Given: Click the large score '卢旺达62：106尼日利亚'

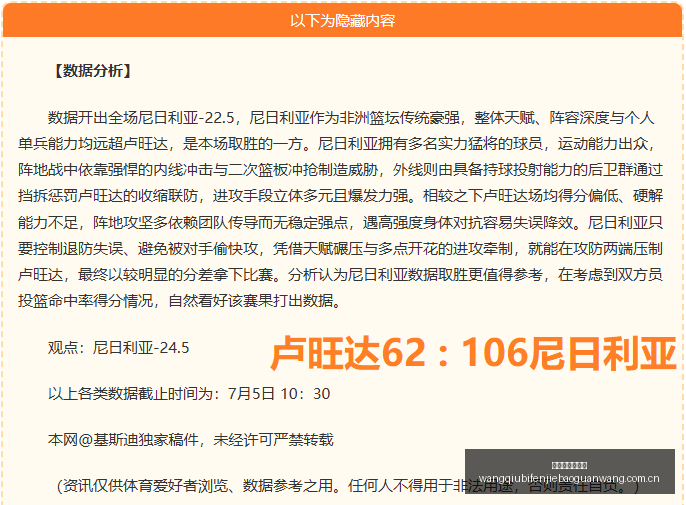Looking at the screenshot, I should (x=473, y=353).
